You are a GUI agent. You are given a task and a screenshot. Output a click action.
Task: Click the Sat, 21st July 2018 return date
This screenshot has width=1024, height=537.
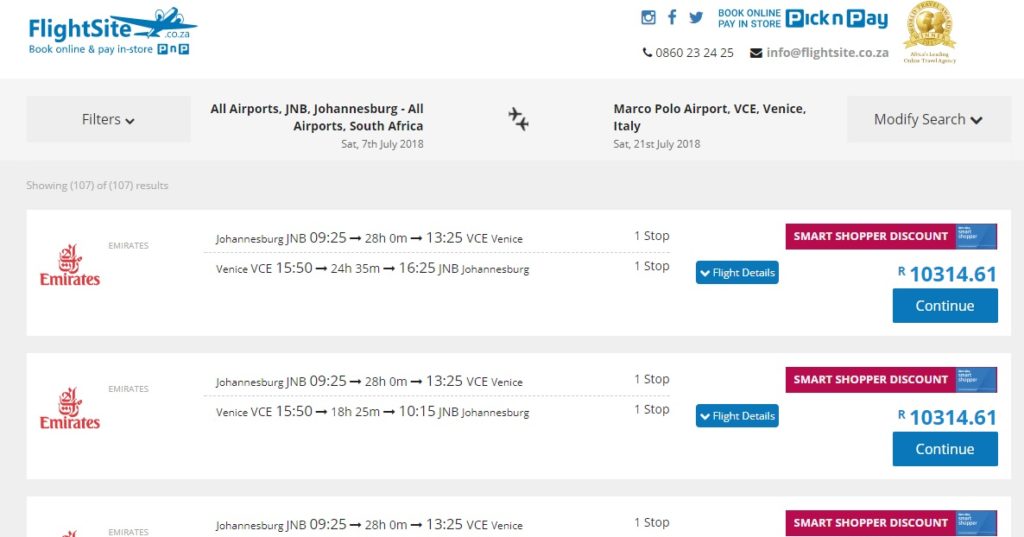(656, 144)
